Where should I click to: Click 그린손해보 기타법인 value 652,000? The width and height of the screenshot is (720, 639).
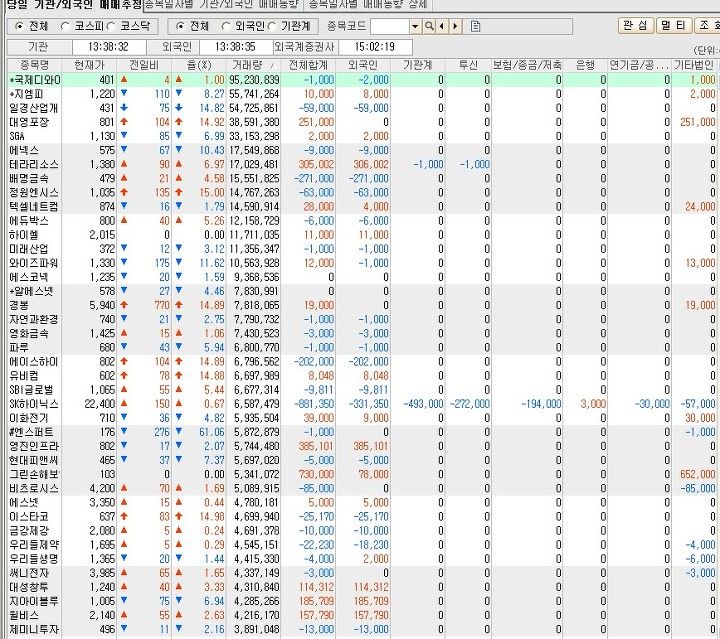pos(698,474)
